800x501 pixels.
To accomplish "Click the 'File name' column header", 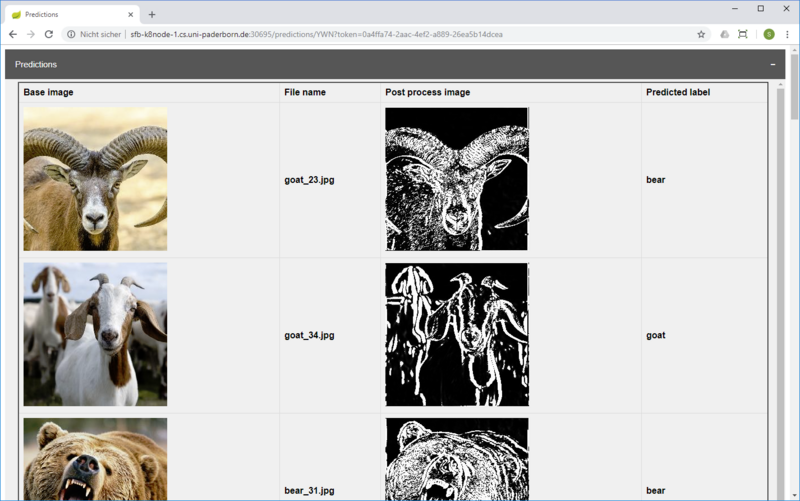I will click(x=305, y=92).
